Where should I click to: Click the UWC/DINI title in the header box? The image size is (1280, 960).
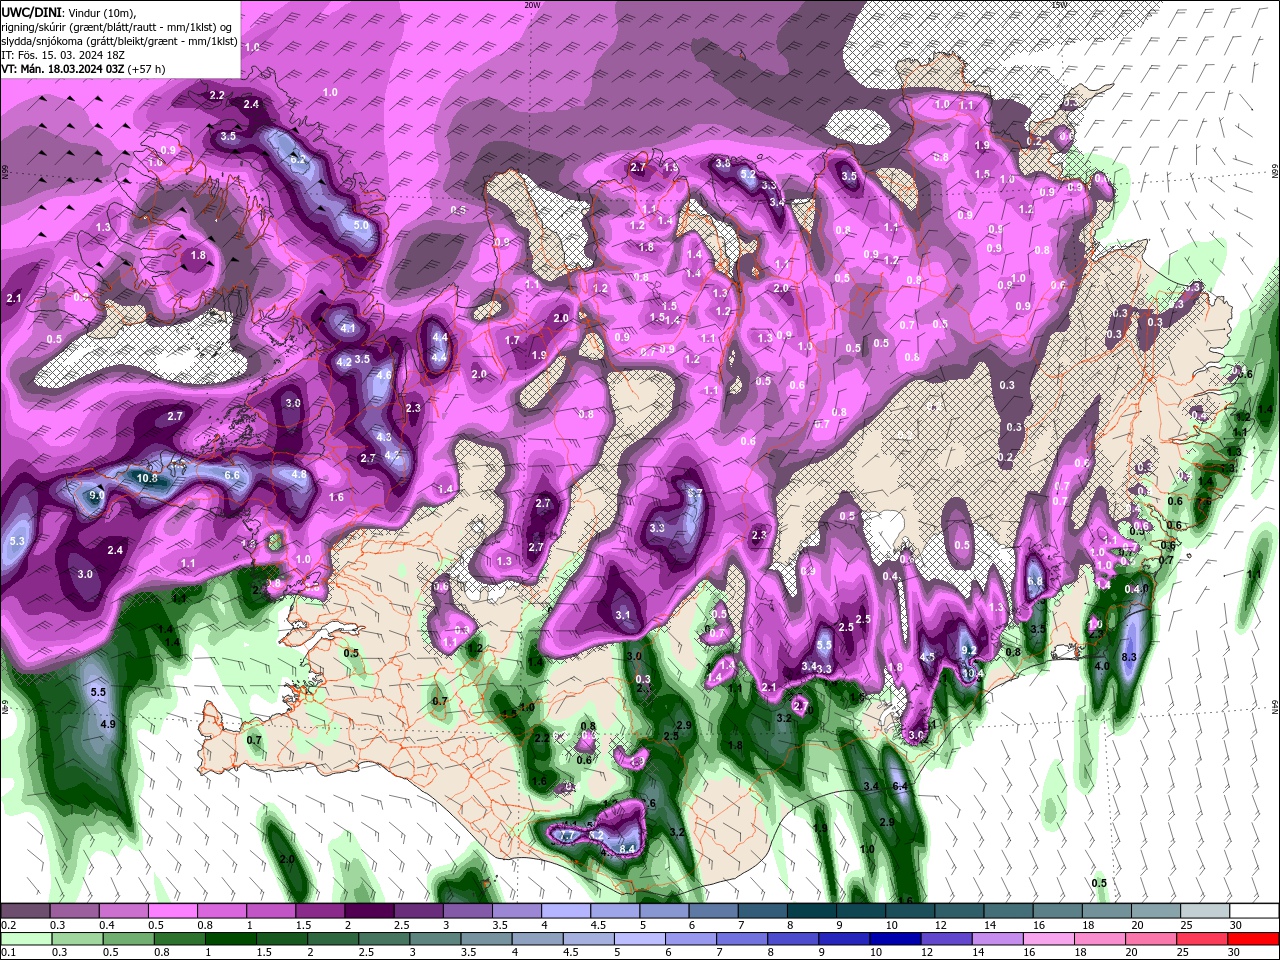click(31, 12)
